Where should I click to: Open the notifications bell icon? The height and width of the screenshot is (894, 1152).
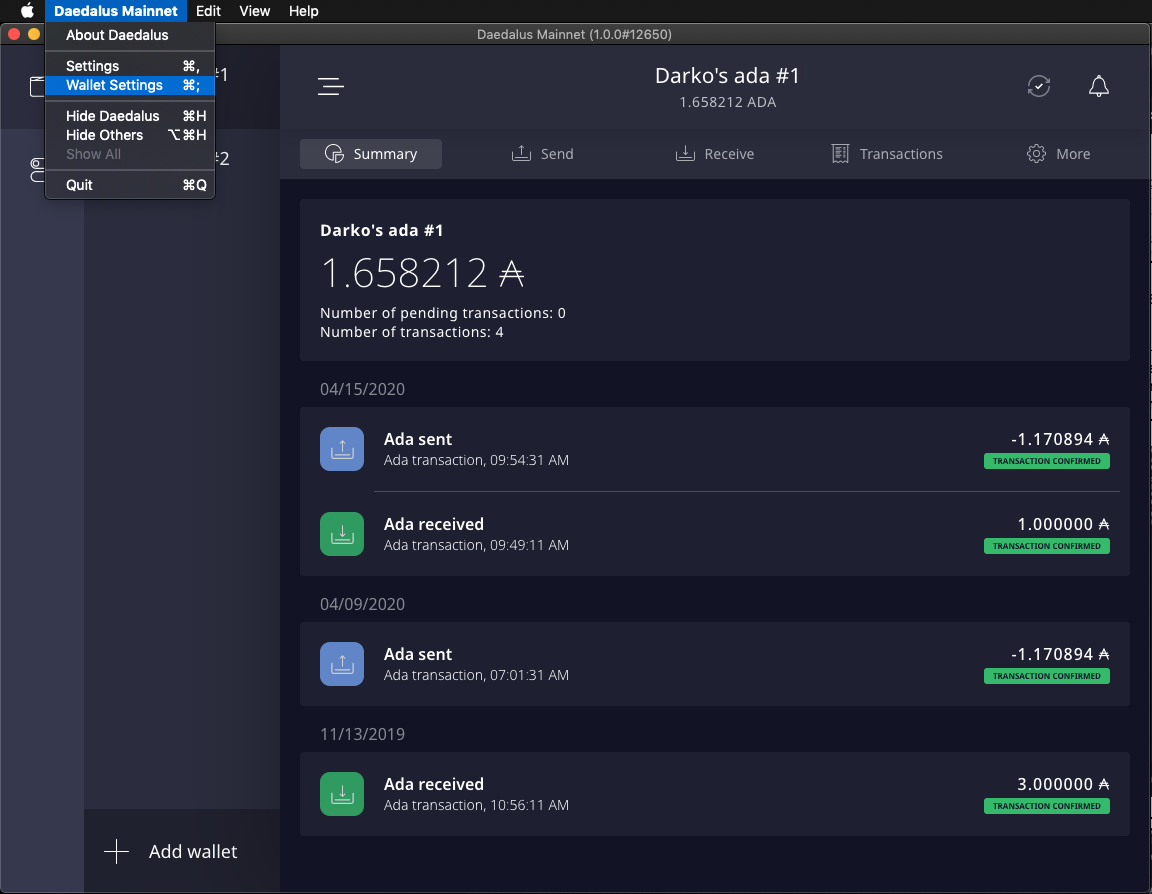(x=1098, y=86)
